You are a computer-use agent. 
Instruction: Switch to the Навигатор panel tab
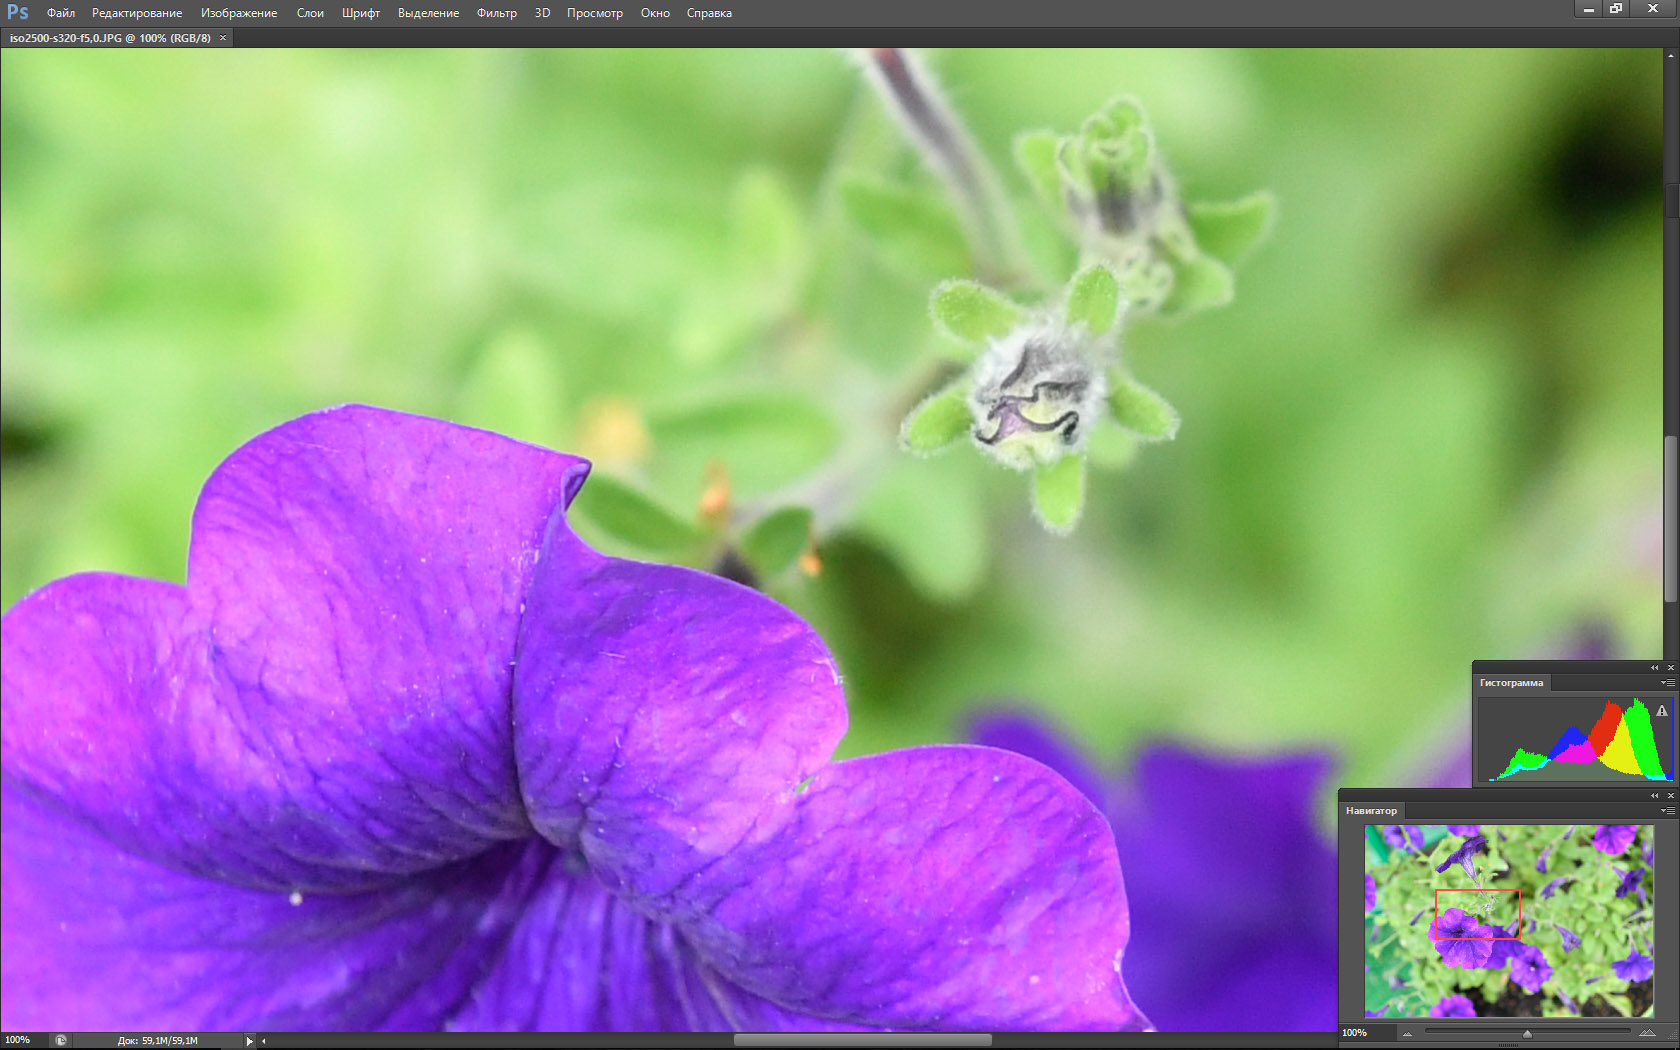1371,811
